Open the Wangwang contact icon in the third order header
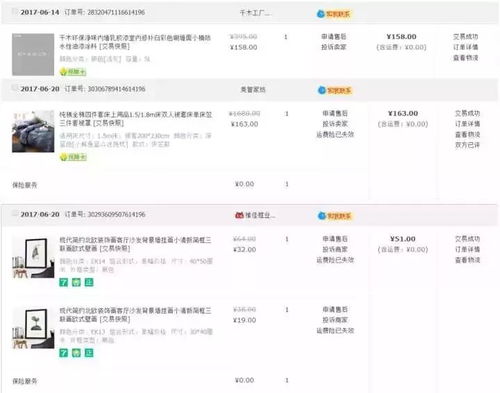Image resolution: width=500 pixels, height=393 pixels. tap(322, 216)
